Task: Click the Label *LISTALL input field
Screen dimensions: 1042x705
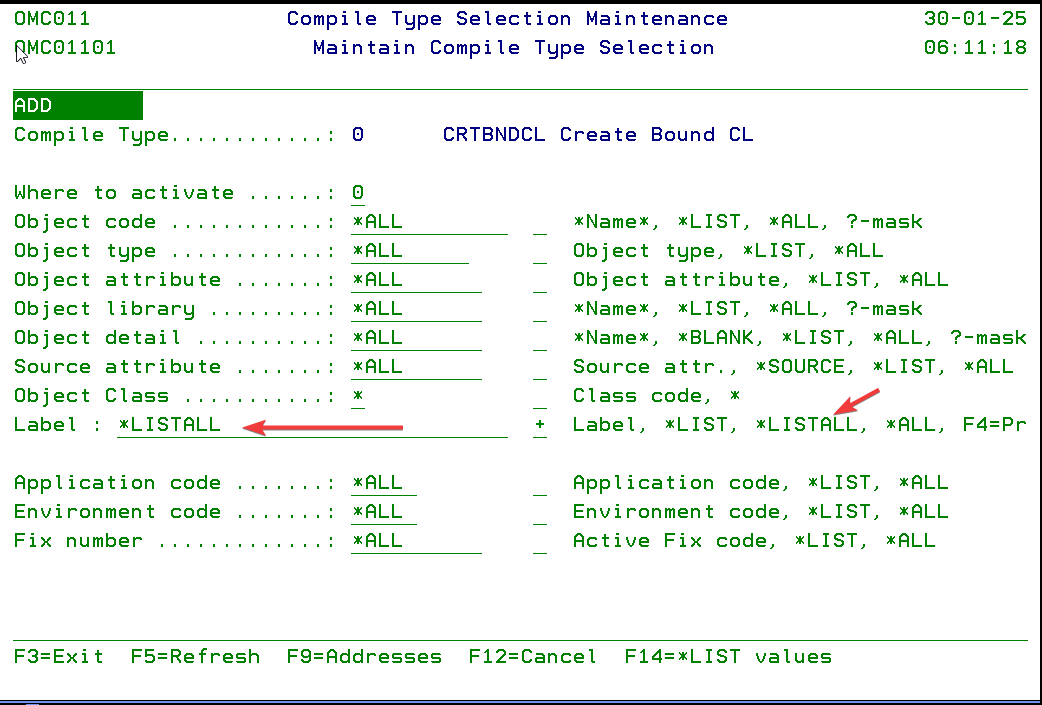Action: 312,425
